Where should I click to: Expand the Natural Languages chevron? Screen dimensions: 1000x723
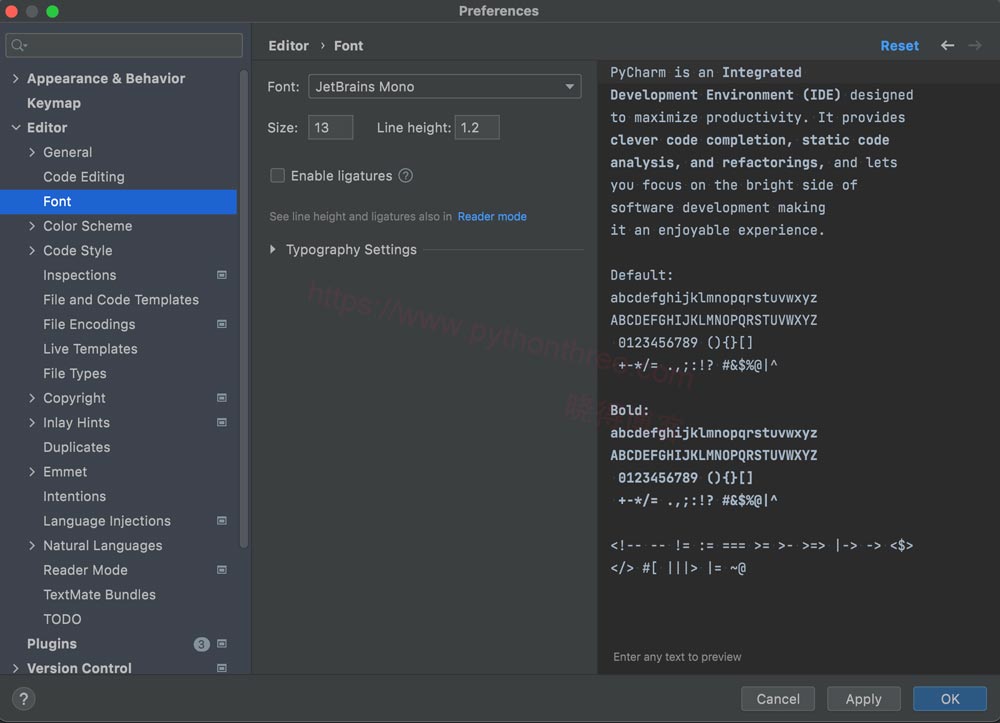pos(32,546)
